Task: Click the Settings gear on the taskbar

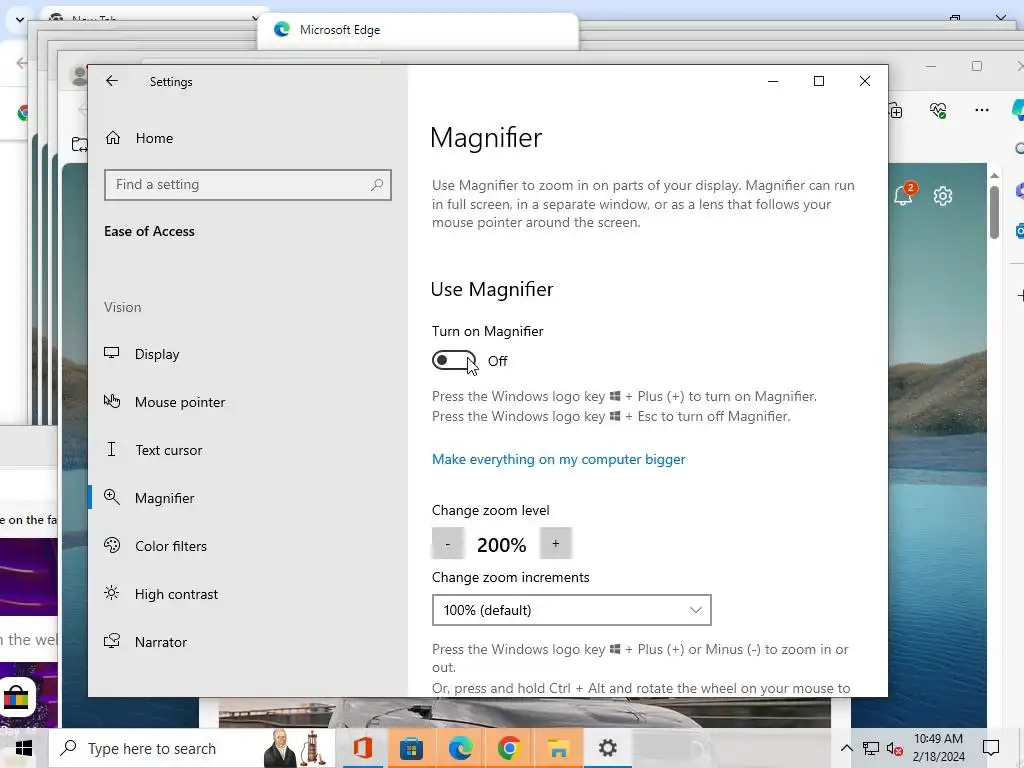Action: tap(607, 748)
